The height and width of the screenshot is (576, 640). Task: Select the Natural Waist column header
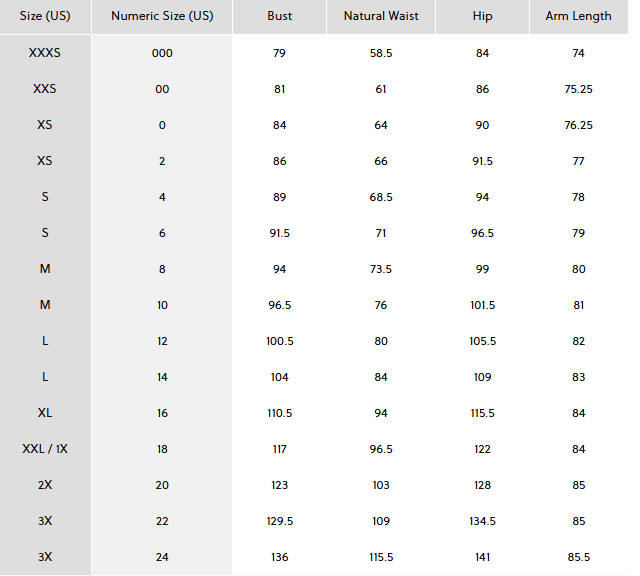tap(381, 16)
